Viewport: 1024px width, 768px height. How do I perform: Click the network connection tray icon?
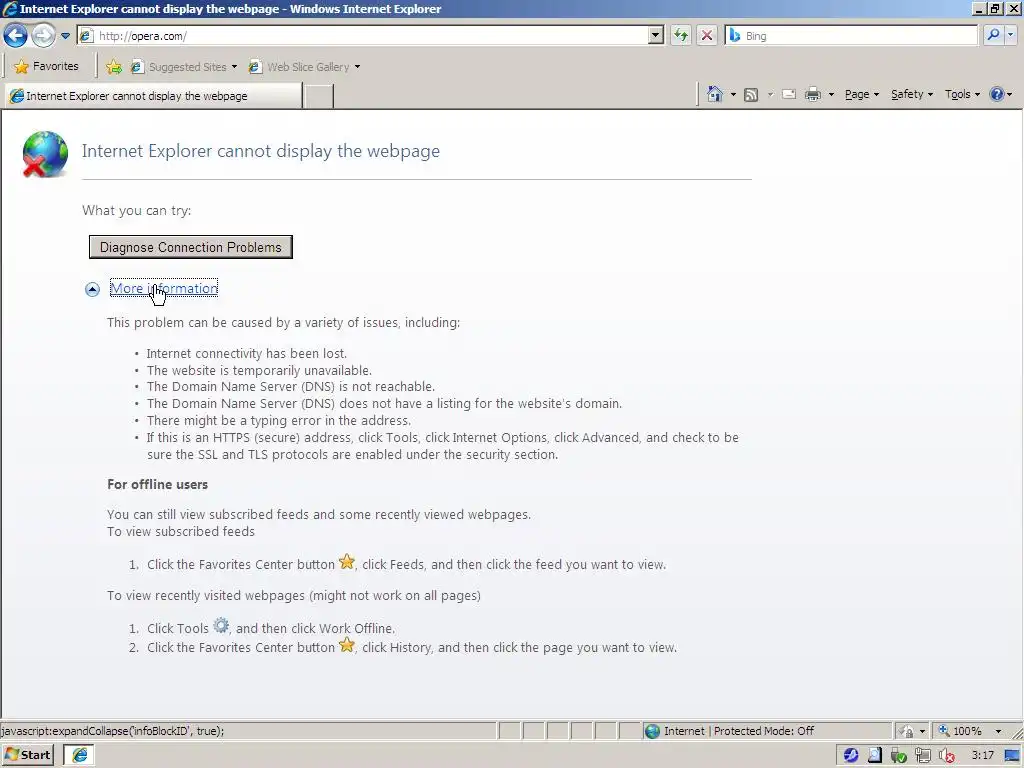click(x=922, y=756)
